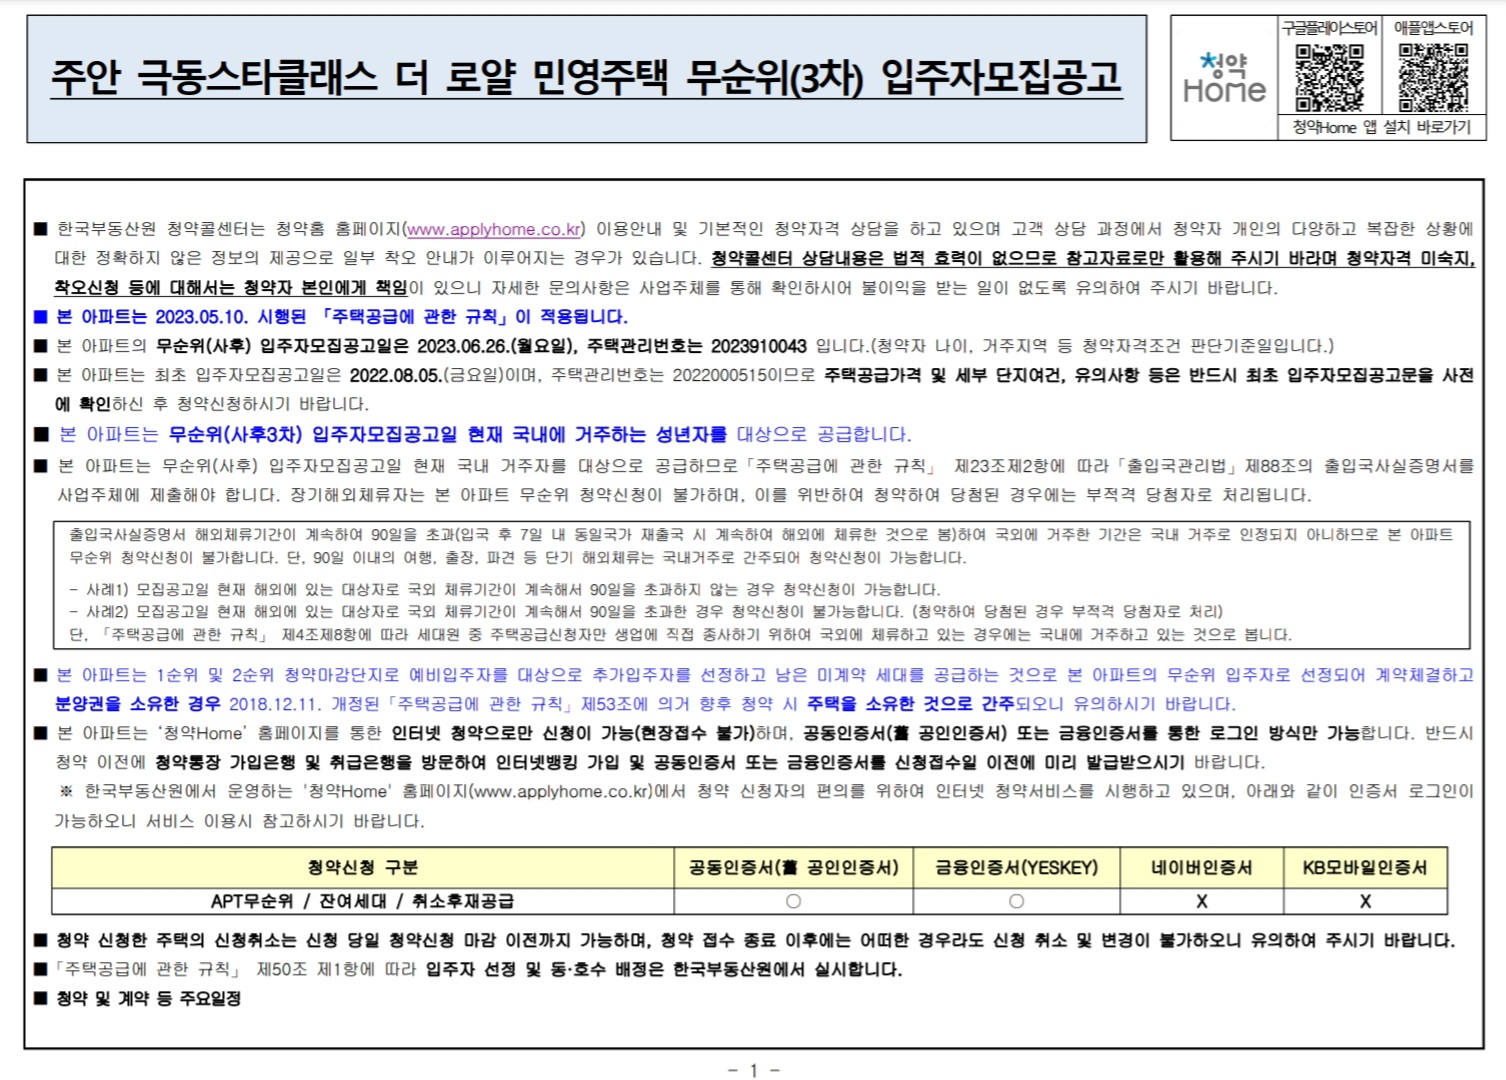Click the 청약Home 앱 설치 바로가기 caption
This screenshot has width=1506, height=1080.
coord(1381,127)
